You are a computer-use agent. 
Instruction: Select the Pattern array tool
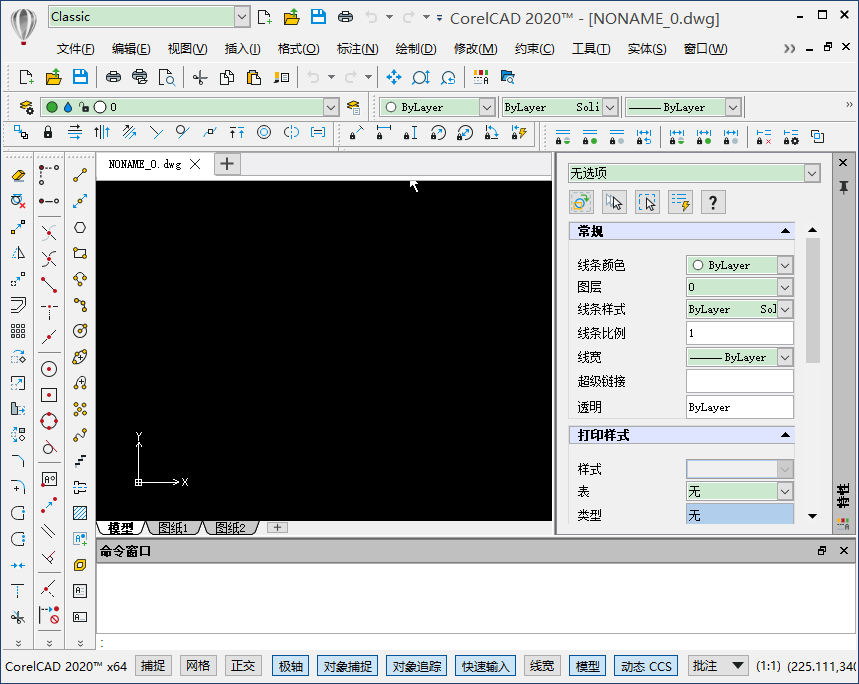click(x=18, y=331)
